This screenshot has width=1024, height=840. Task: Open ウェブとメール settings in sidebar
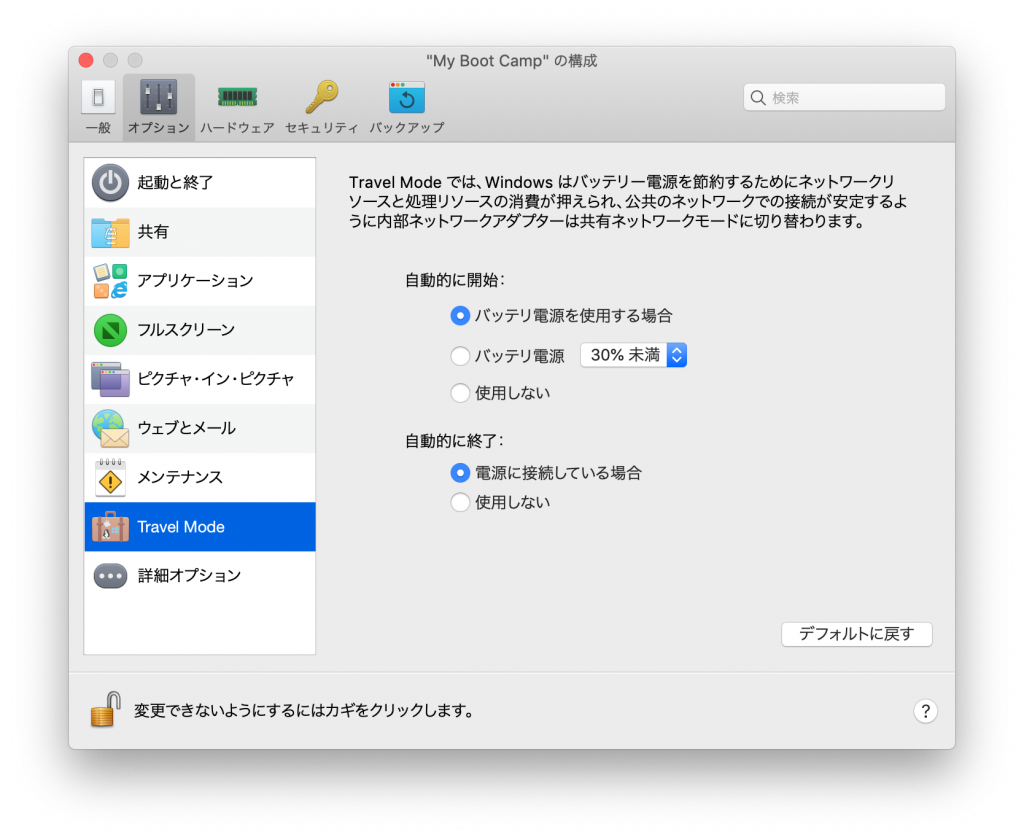pyautogui.click(x=200, y=428)
